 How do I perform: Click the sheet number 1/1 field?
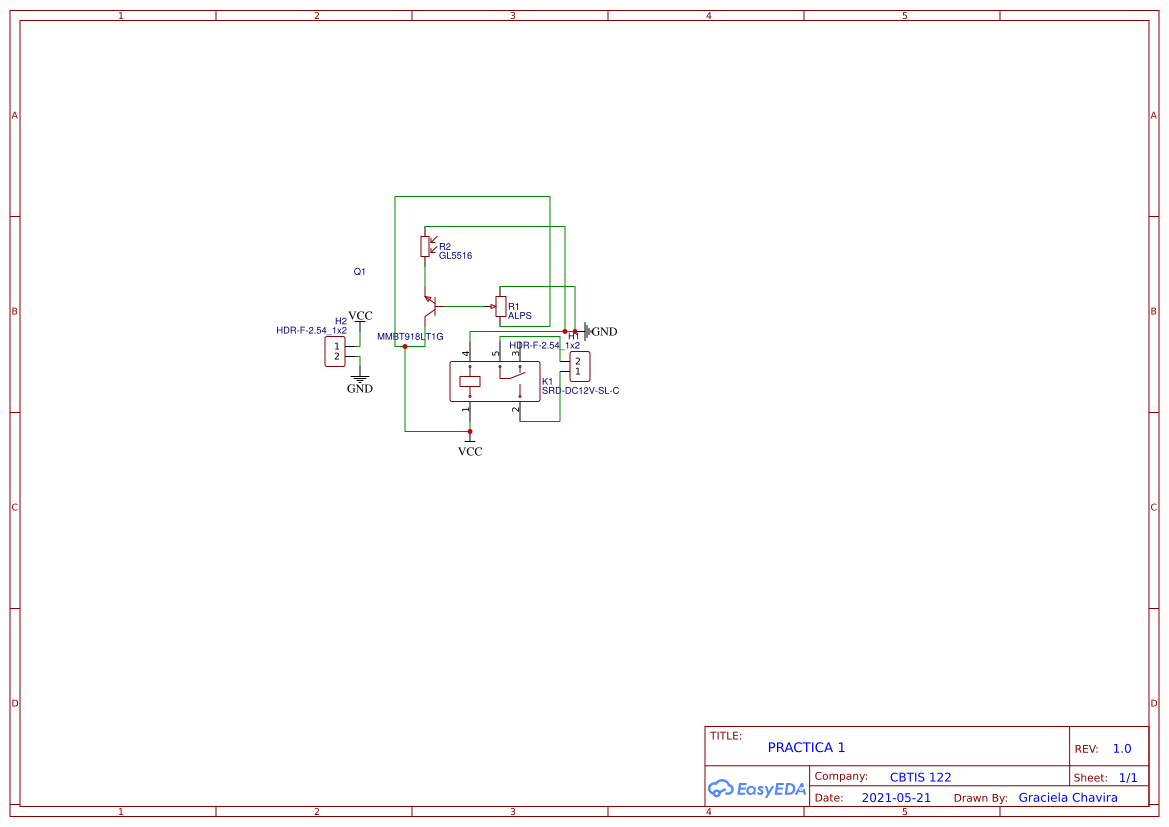pos(1128,777)
